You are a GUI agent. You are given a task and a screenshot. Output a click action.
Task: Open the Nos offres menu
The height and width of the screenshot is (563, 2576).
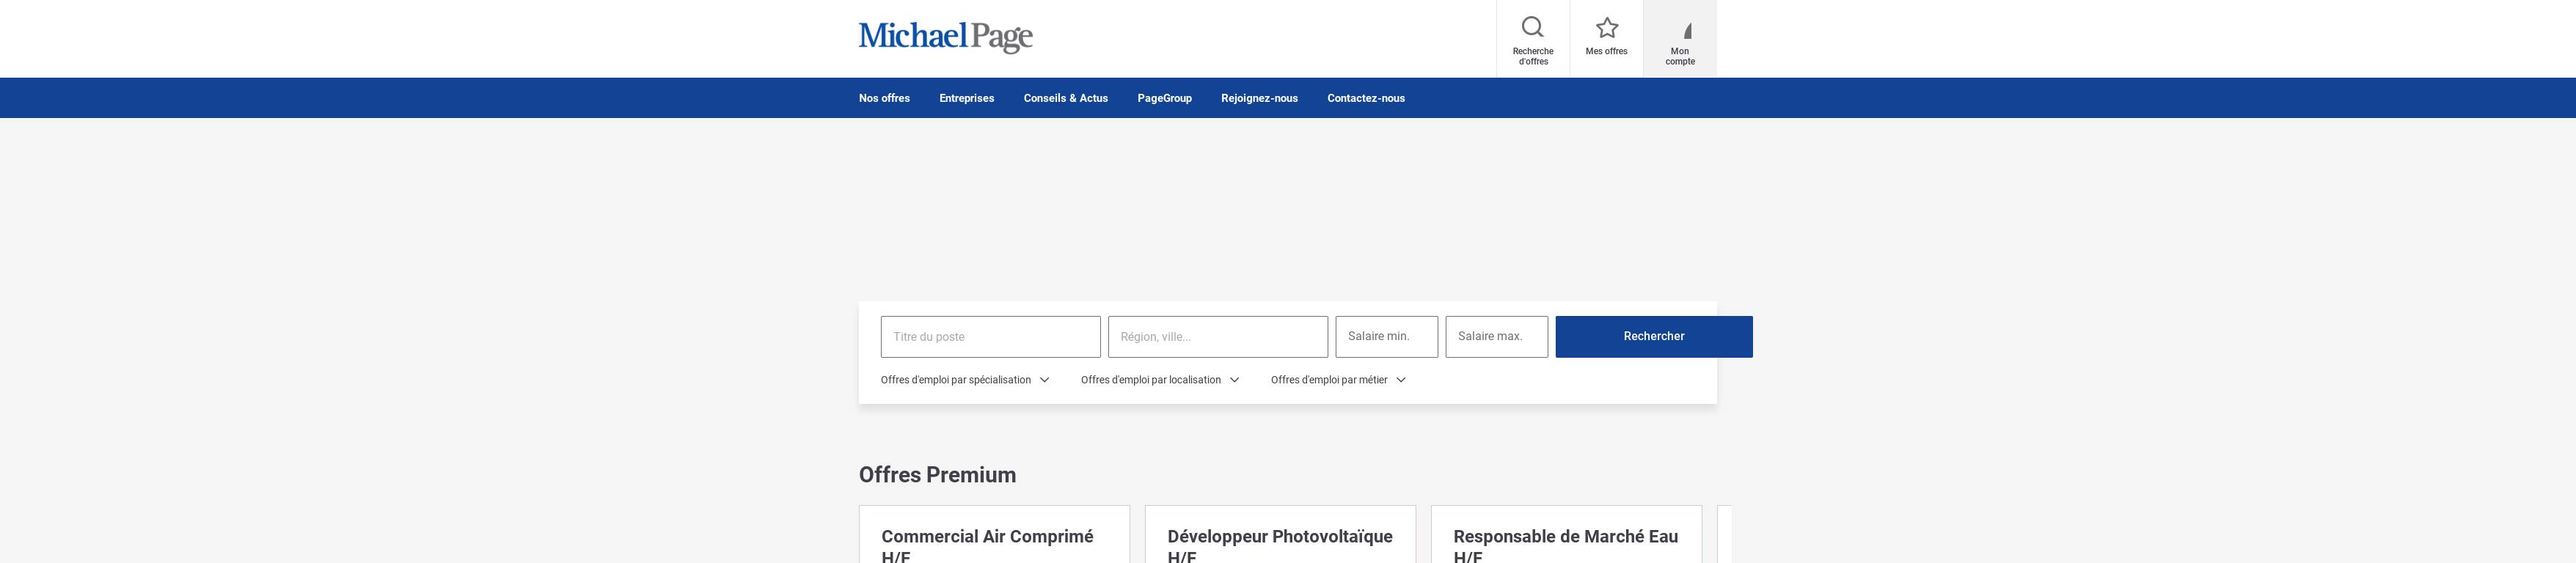(884, 98)
